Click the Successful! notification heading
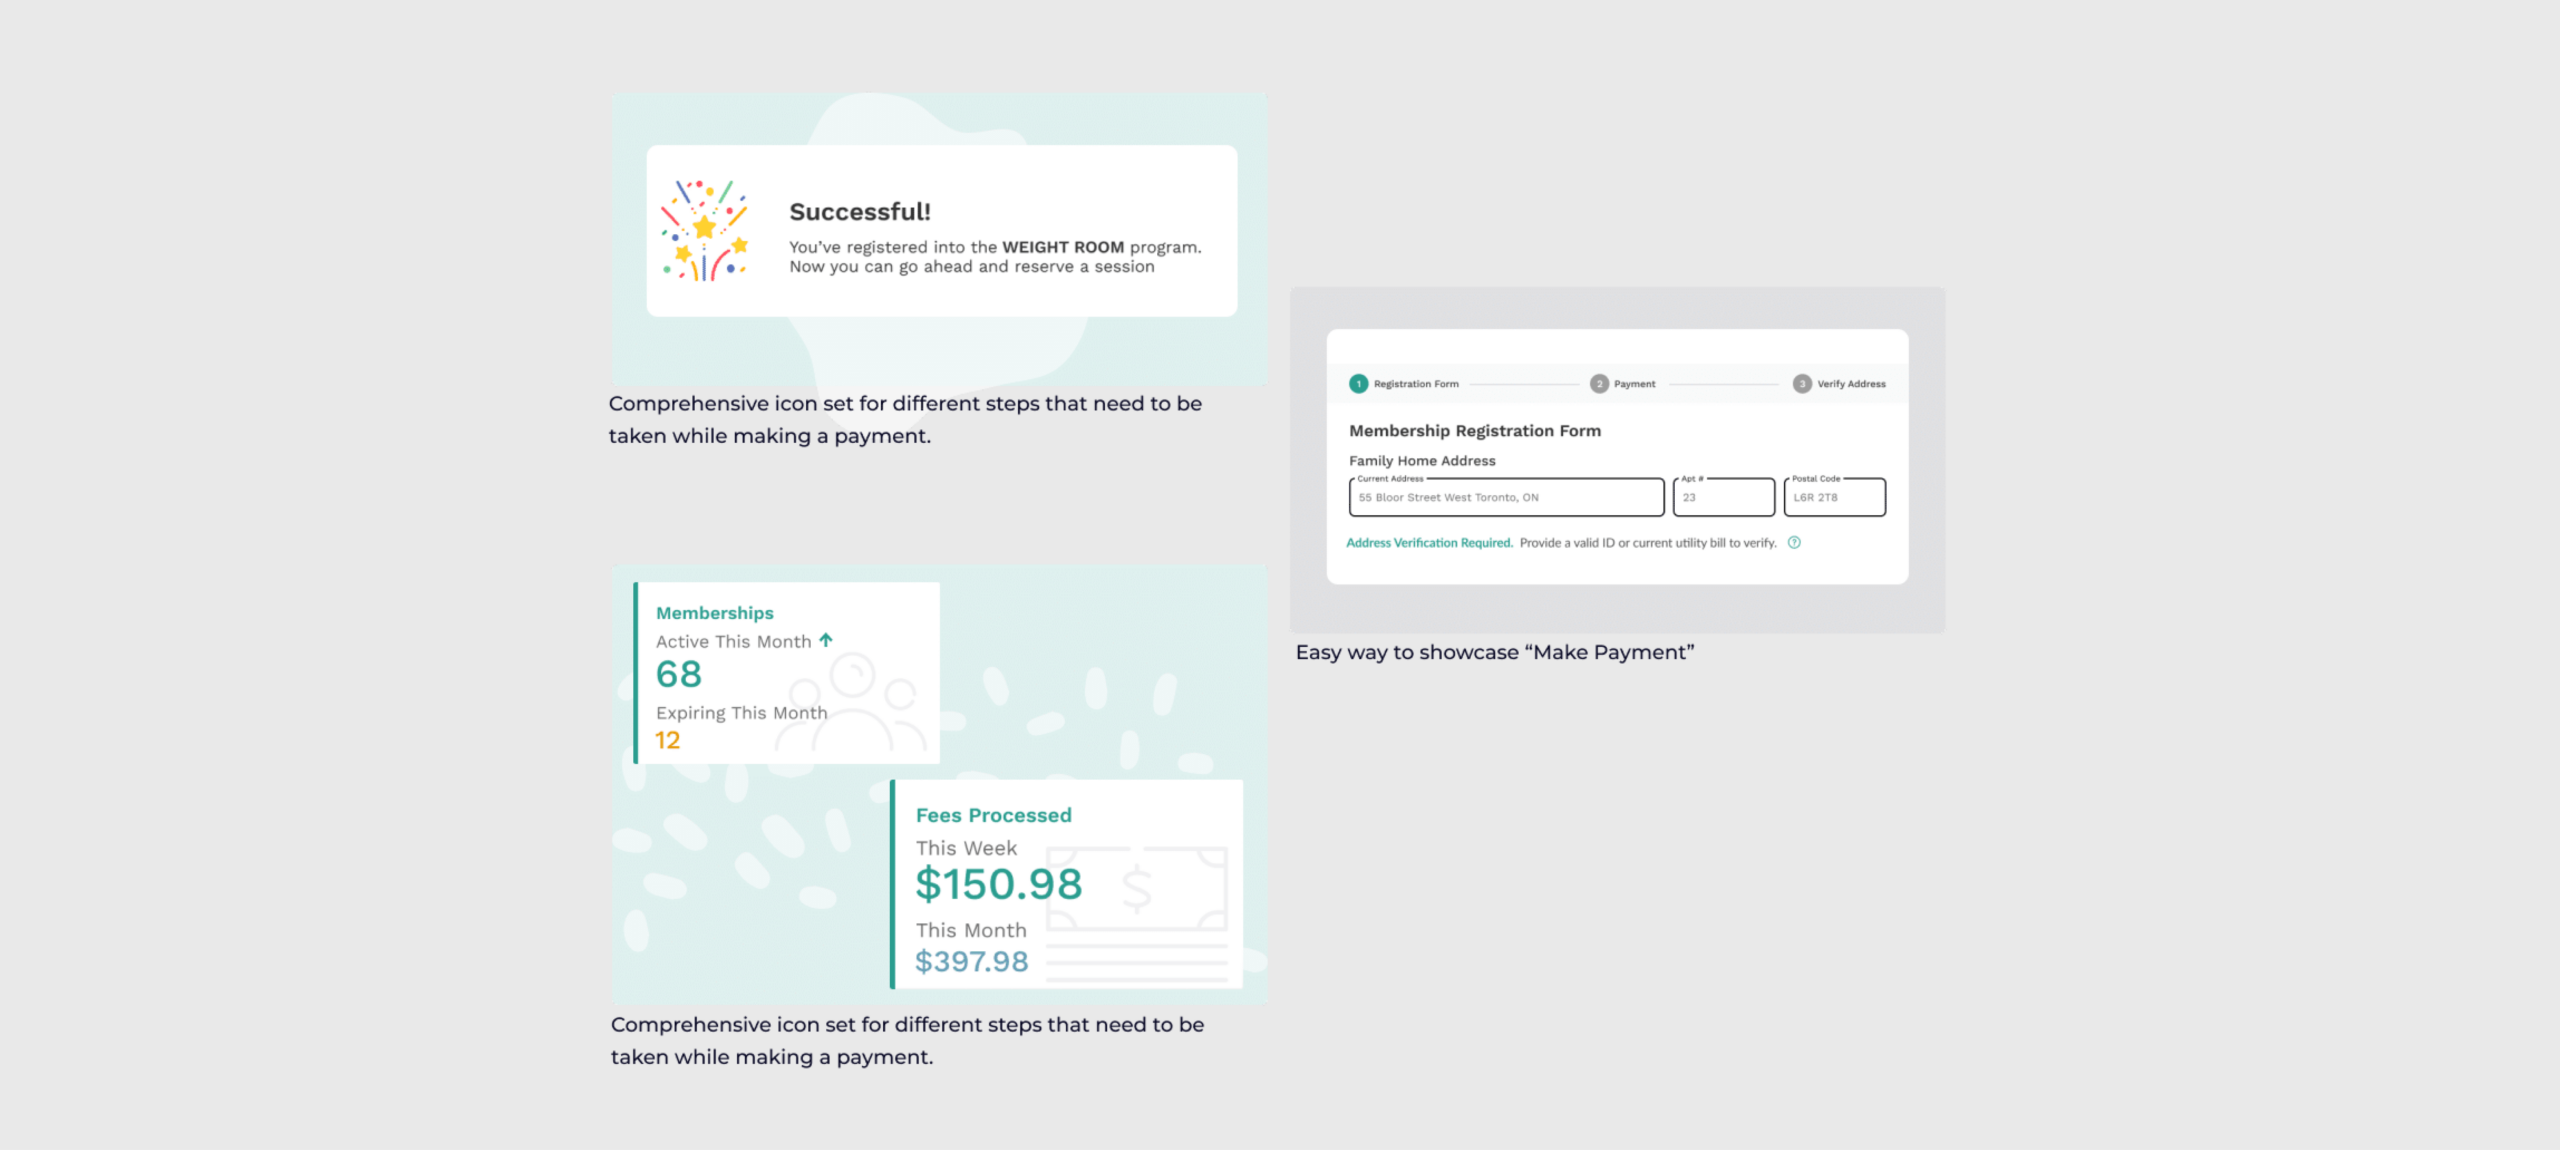This screenshot has height=1150, width=2560. (860, 212)
